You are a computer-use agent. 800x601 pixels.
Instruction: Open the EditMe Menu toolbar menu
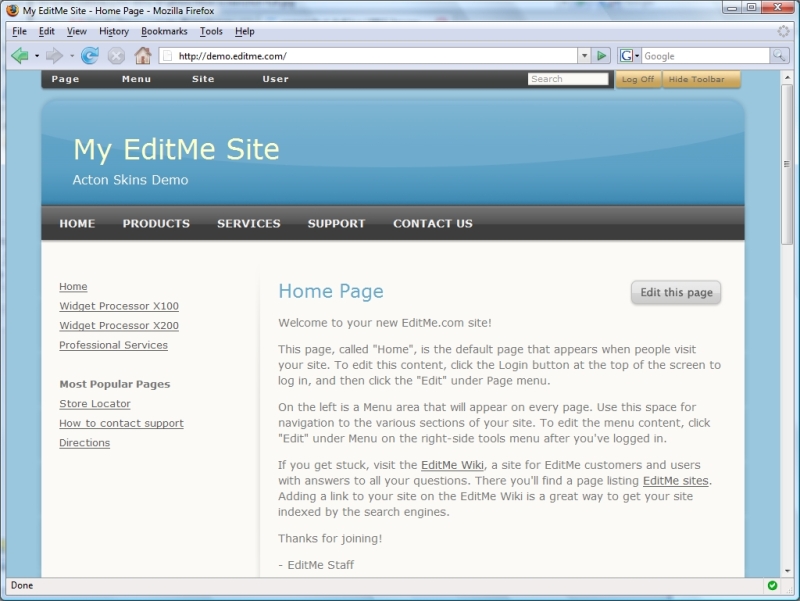click(136, 79)
